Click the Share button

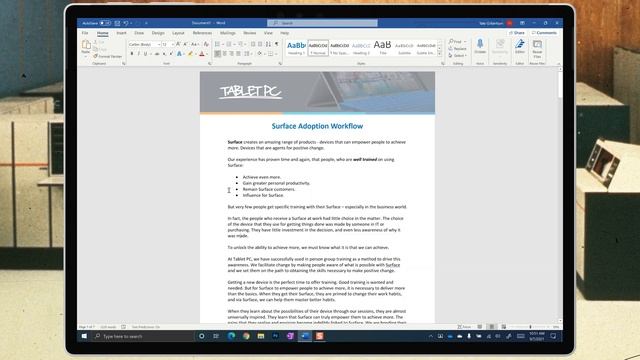(x=517, y=33)
